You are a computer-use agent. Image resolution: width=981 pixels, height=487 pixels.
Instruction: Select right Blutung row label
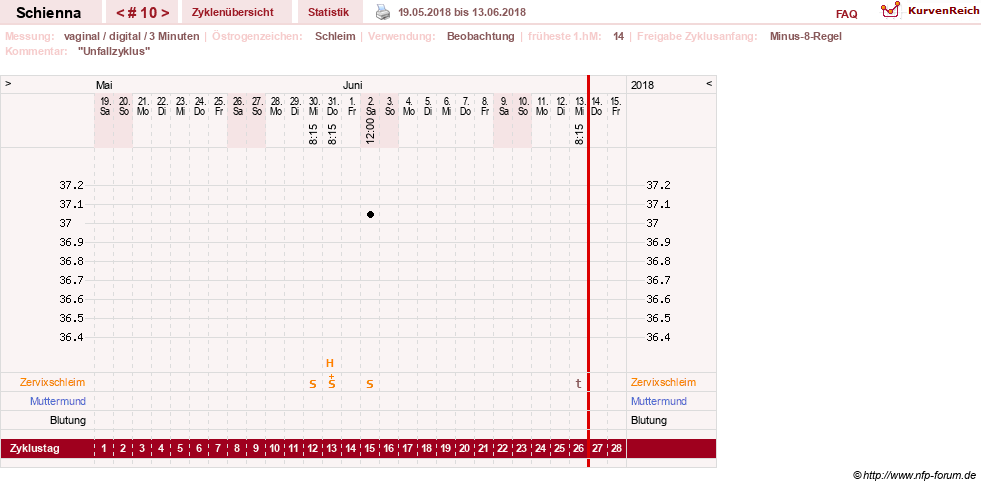649,421
